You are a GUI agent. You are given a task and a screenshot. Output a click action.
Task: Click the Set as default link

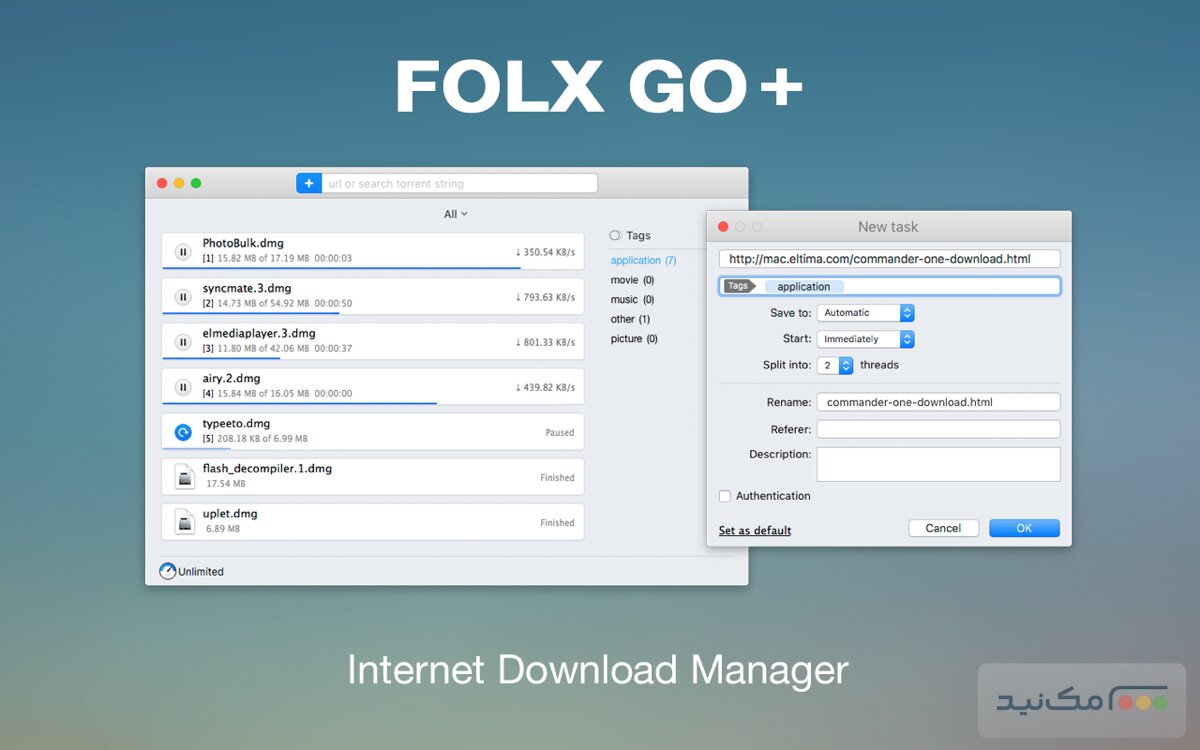(754, 530)
